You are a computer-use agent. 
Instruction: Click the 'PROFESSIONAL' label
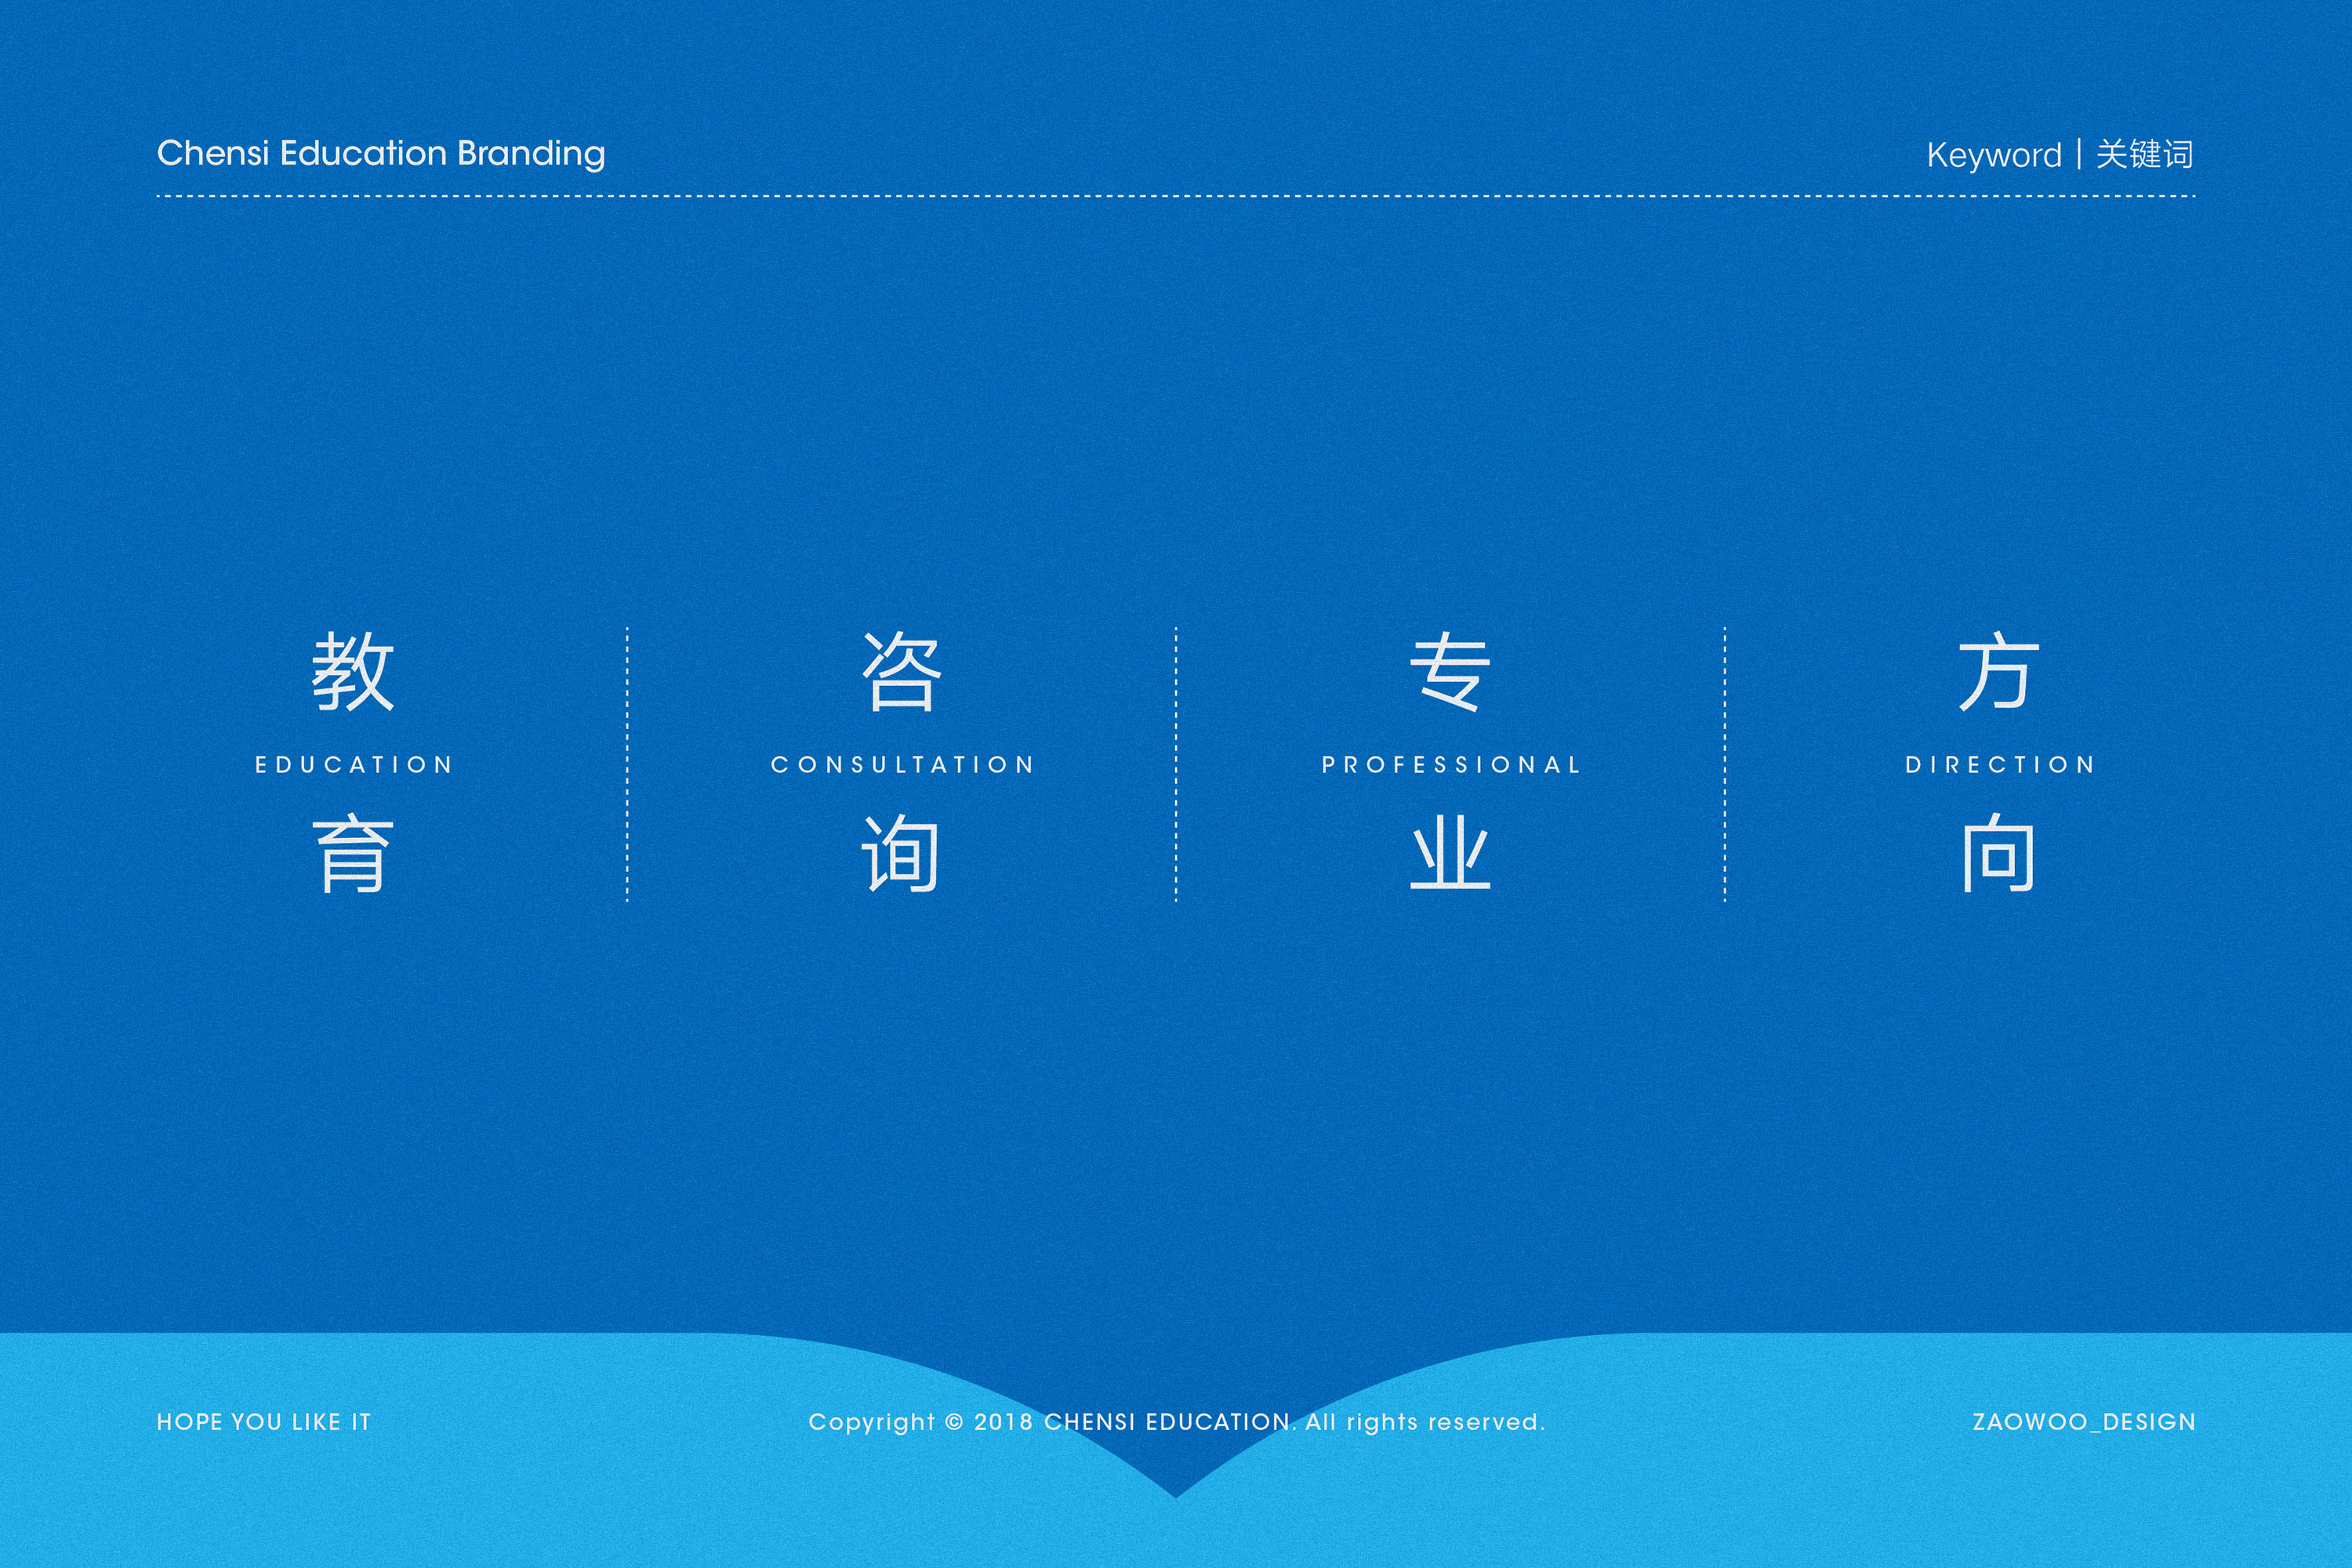coord(1451,765)
